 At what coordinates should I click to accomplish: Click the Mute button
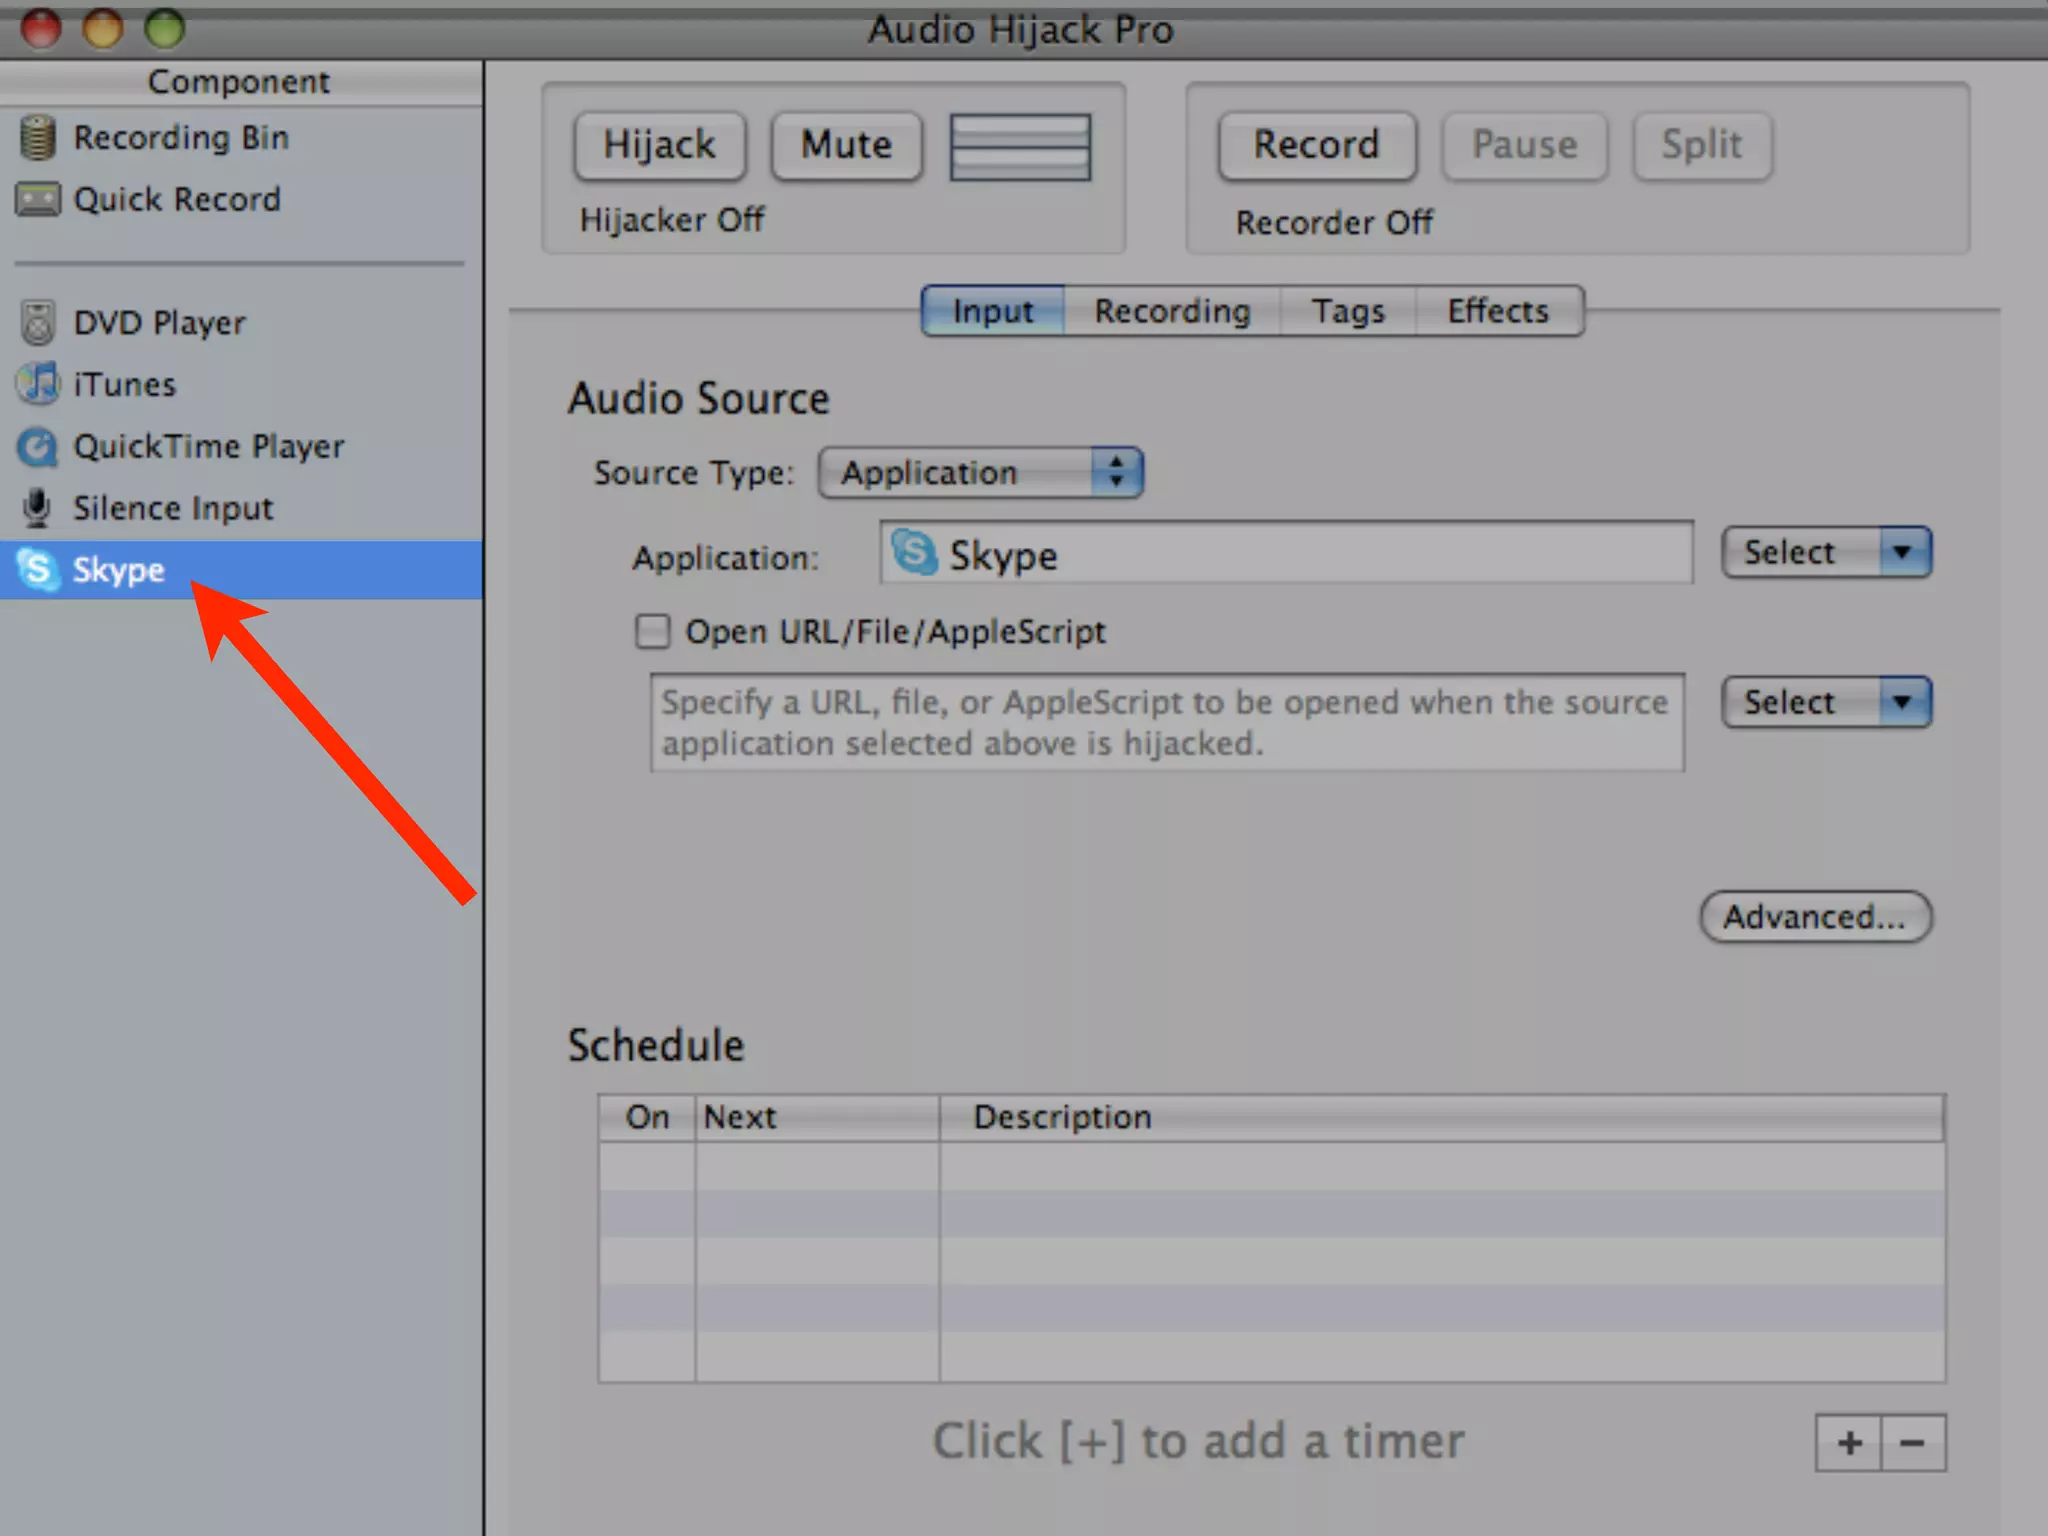(x=846, y=145)
